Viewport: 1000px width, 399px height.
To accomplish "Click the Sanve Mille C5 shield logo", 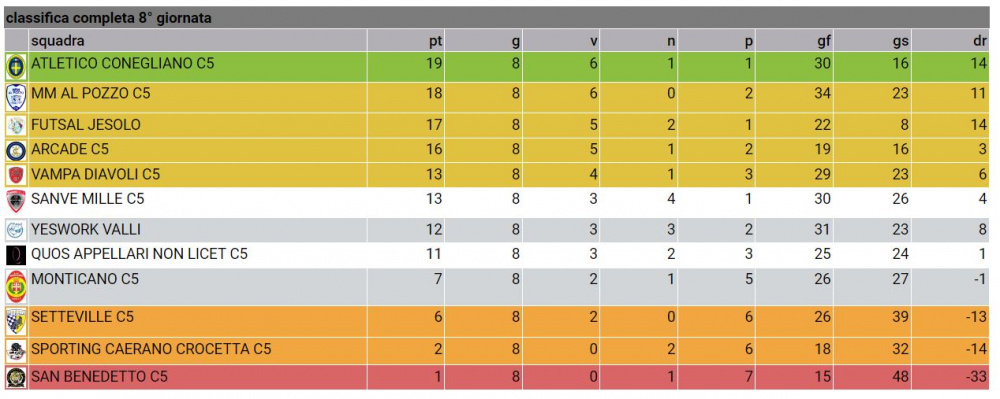I will (16, 201).
